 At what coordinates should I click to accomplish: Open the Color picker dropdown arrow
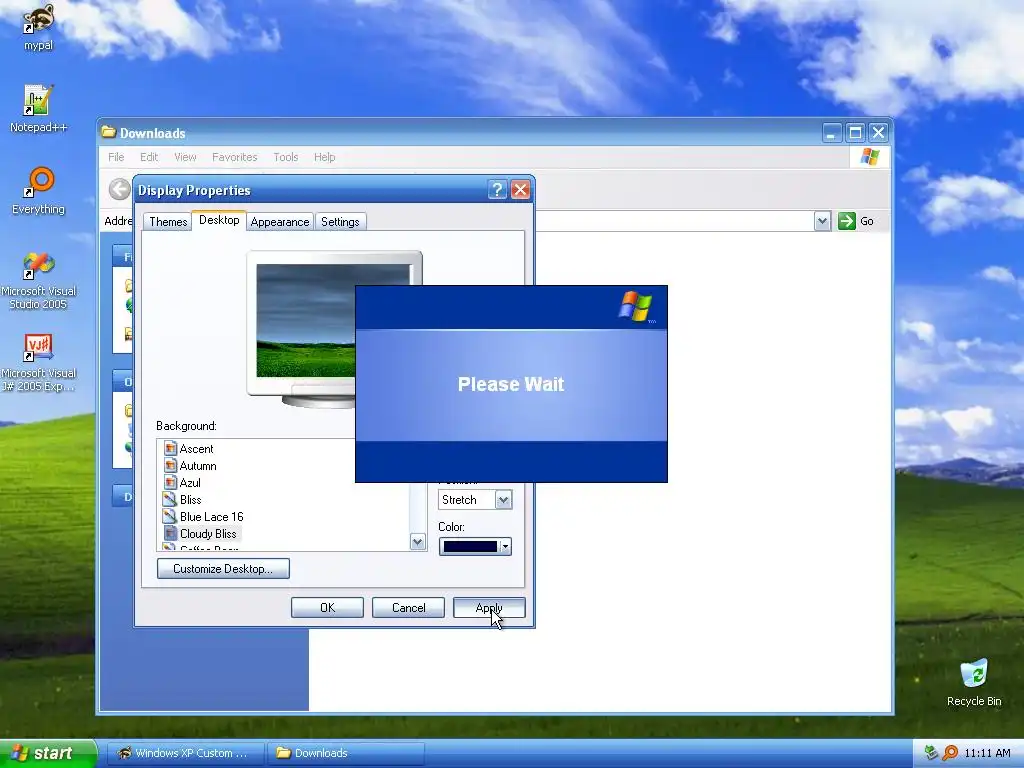[505, 547]
